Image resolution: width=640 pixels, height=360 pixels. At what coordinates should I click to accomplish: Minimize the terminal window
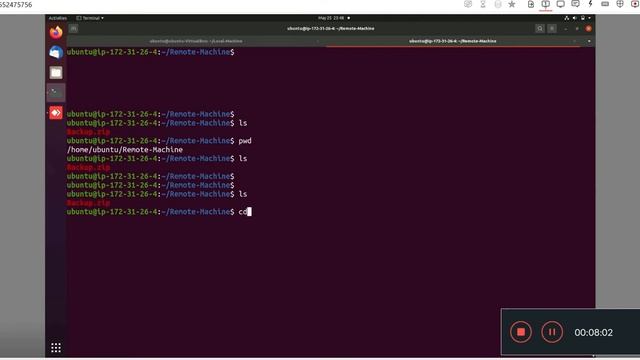click(565, 29)
